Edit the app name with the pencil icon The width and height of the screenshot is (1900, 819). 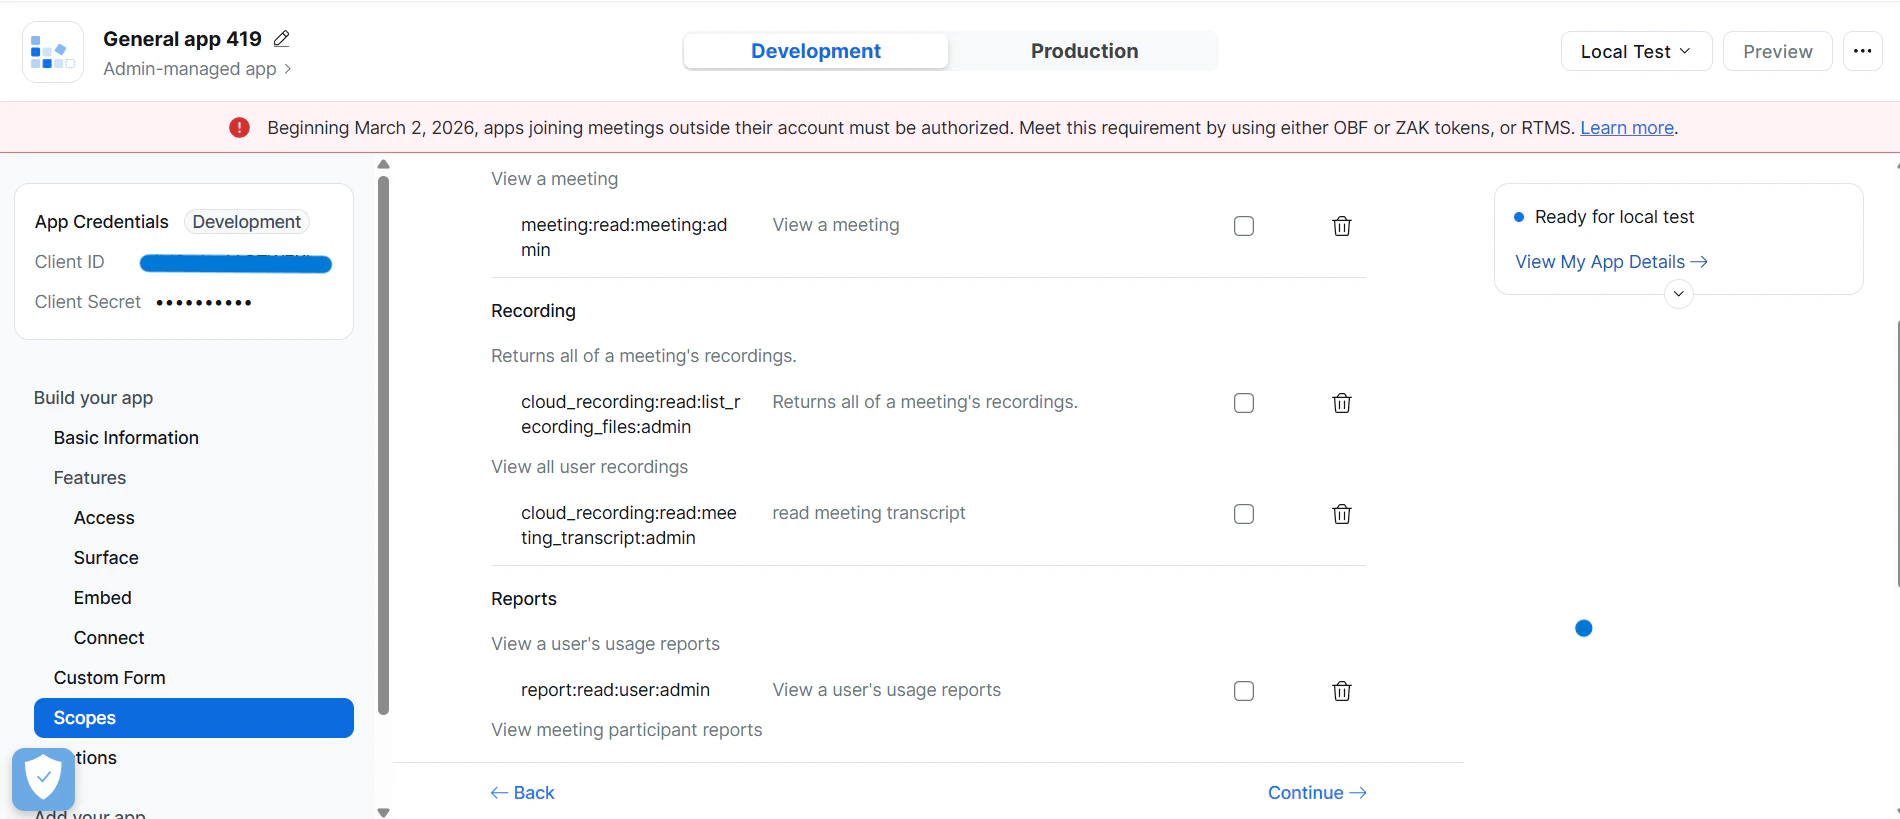[x=282, y=39]
